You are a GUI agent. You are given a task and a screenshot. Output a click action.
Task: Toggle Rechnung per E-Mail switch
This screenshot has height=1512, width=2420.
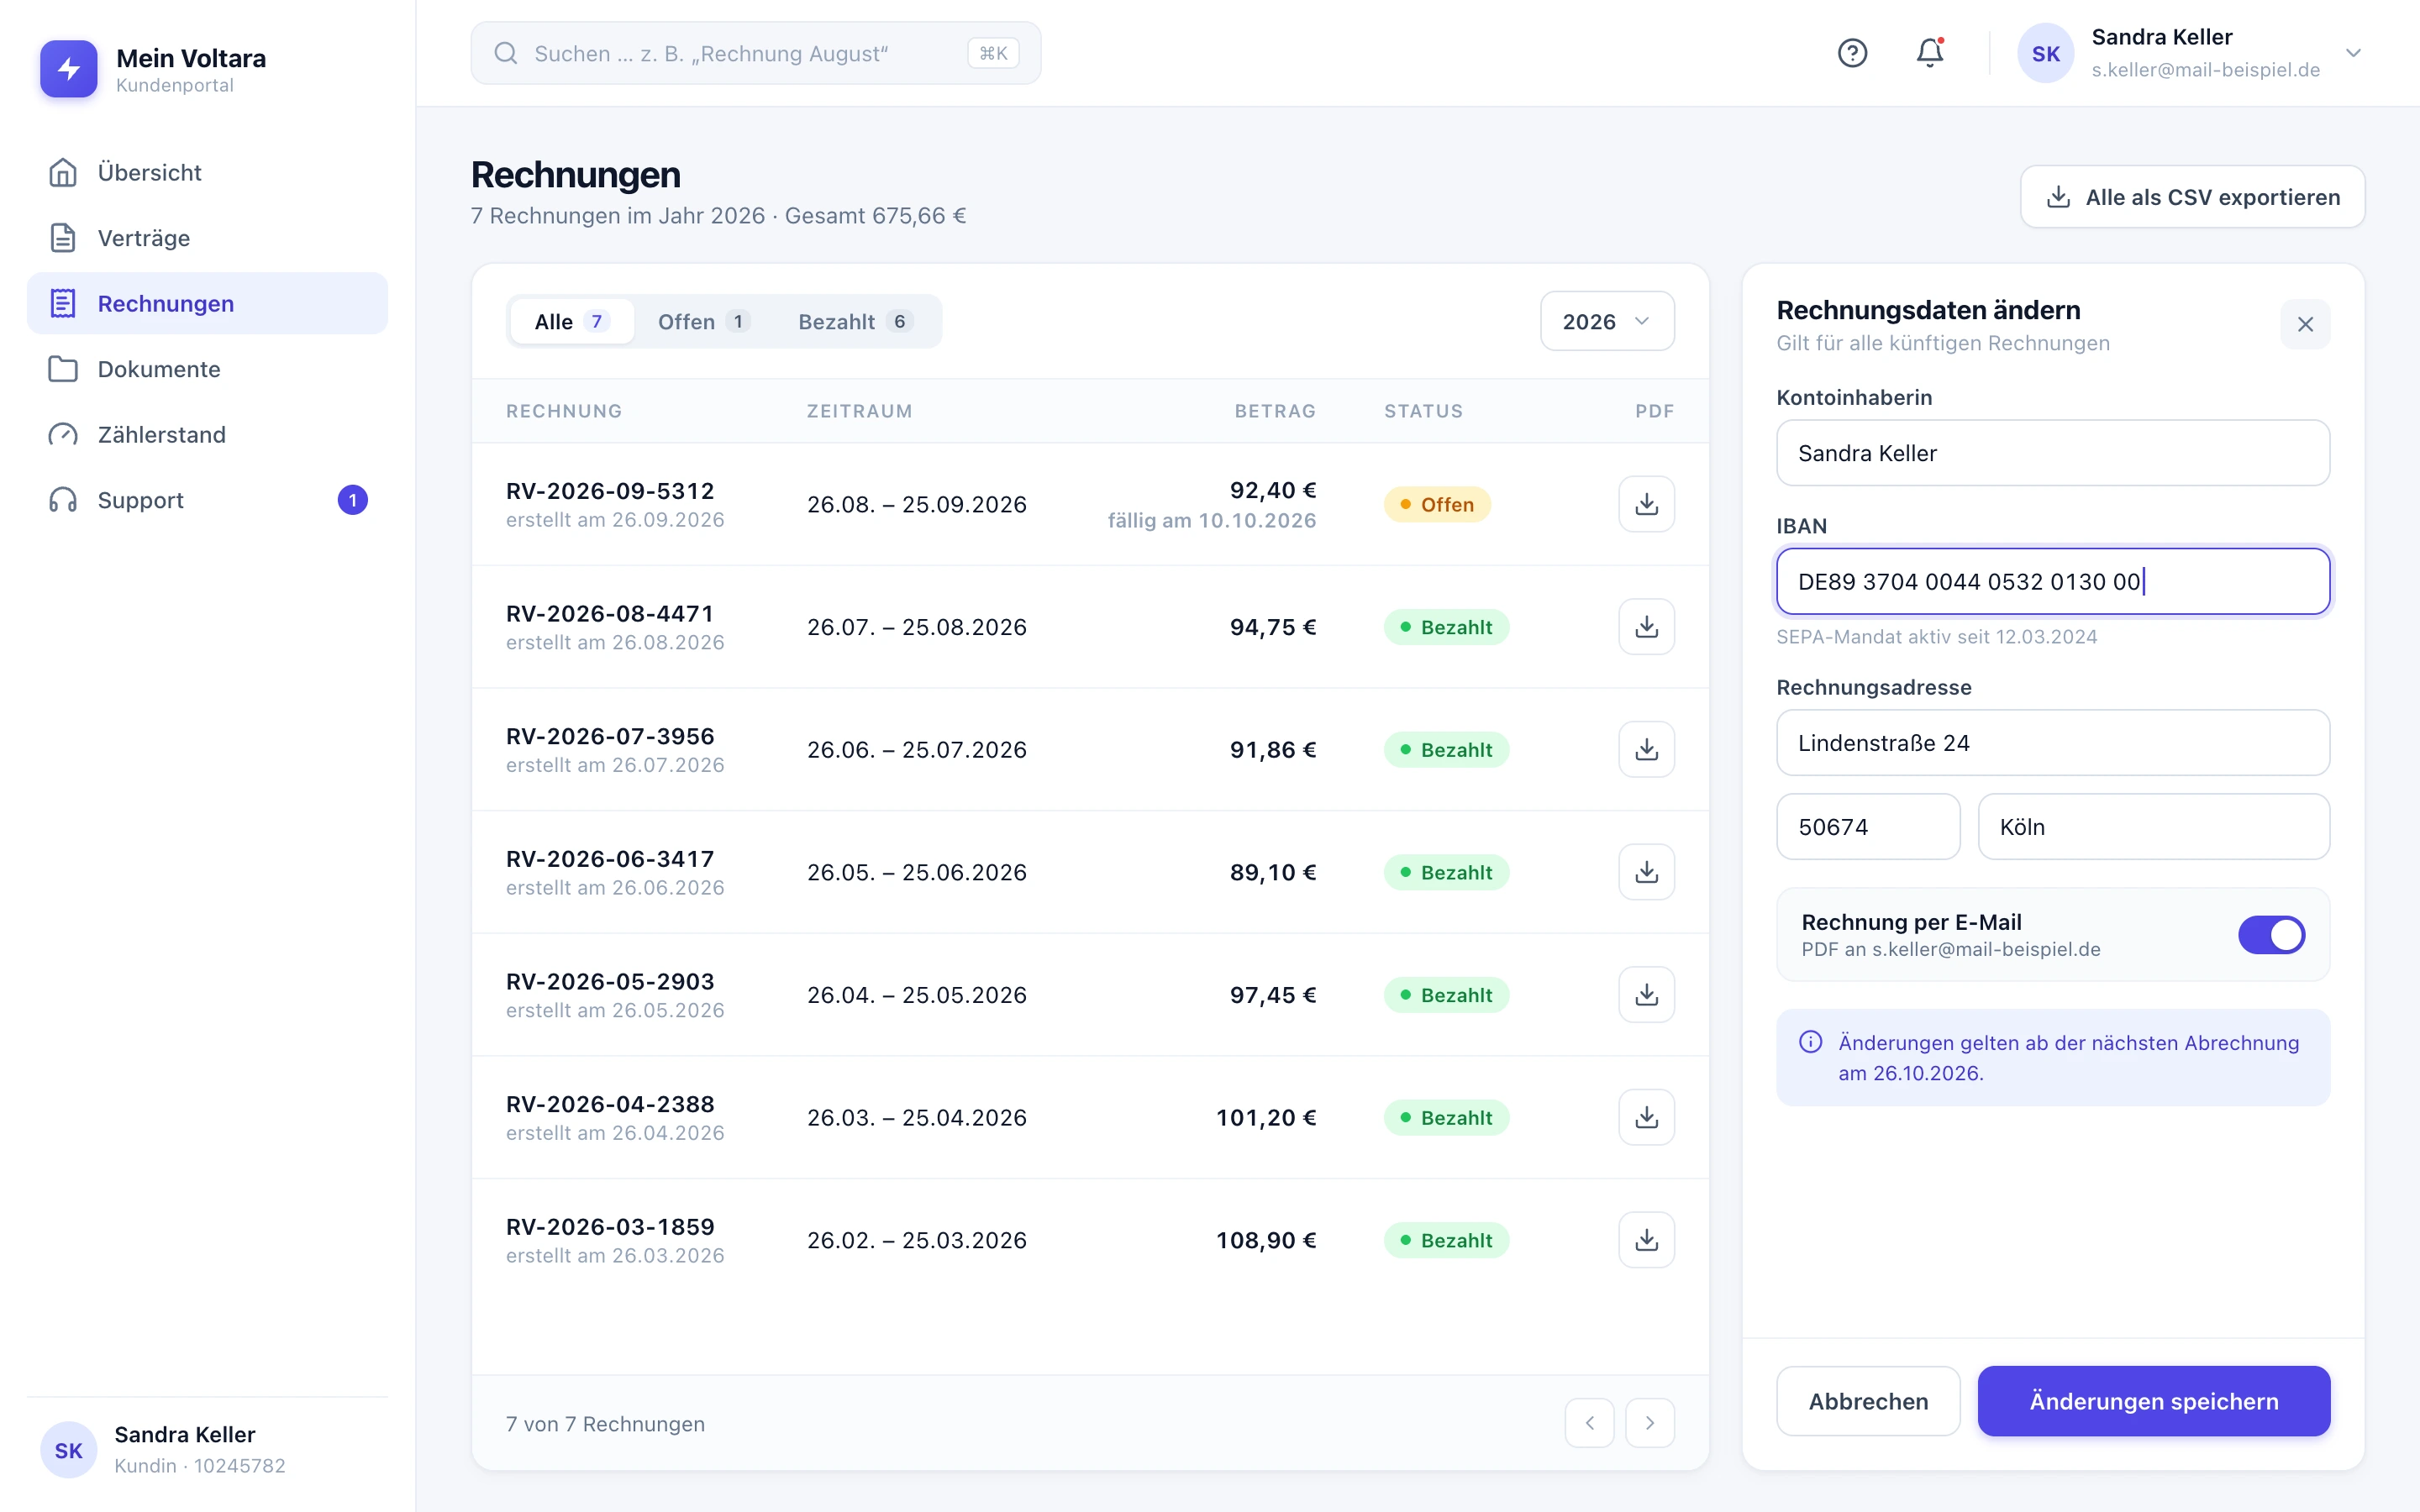point(2271,935)
